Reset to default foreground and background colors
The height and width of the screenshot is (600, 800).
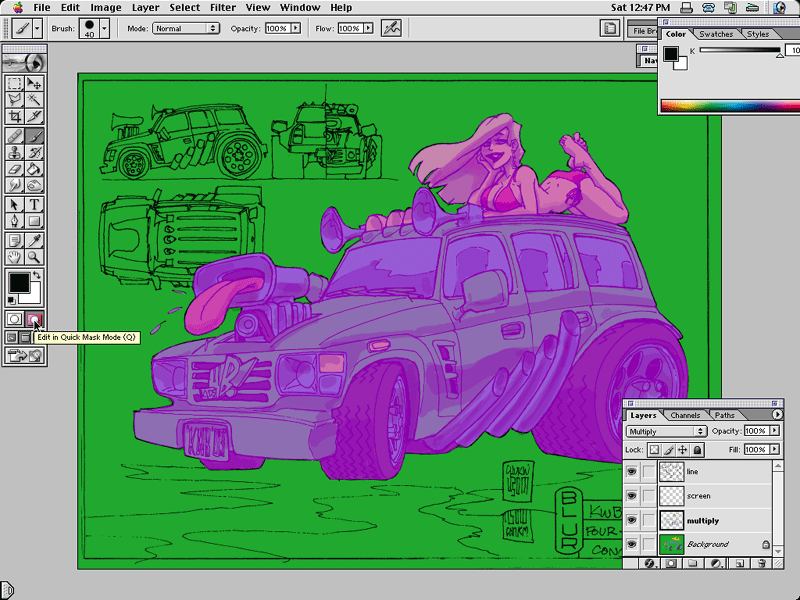click(11, 301)
